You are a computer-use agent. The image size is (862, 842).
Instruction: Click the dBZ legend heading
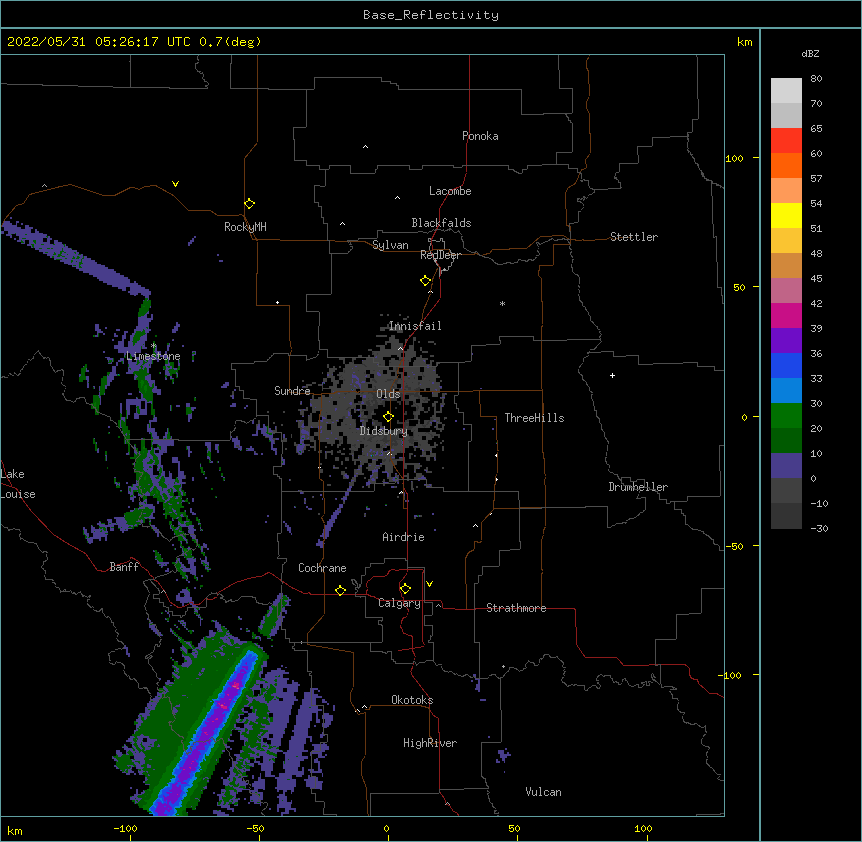coord(810,54)
